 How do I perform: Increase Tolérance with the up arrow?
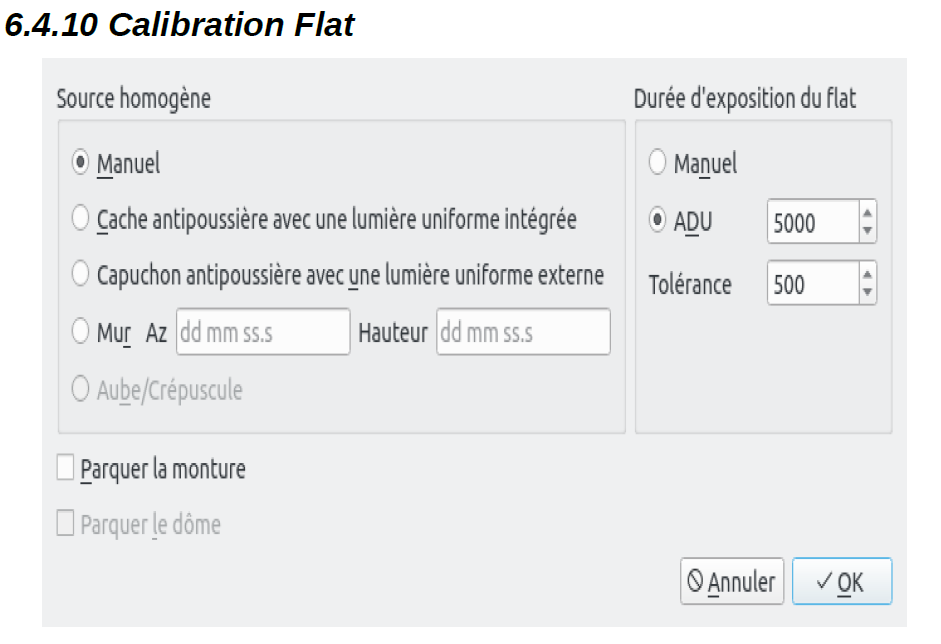click(x=867, y=274)
